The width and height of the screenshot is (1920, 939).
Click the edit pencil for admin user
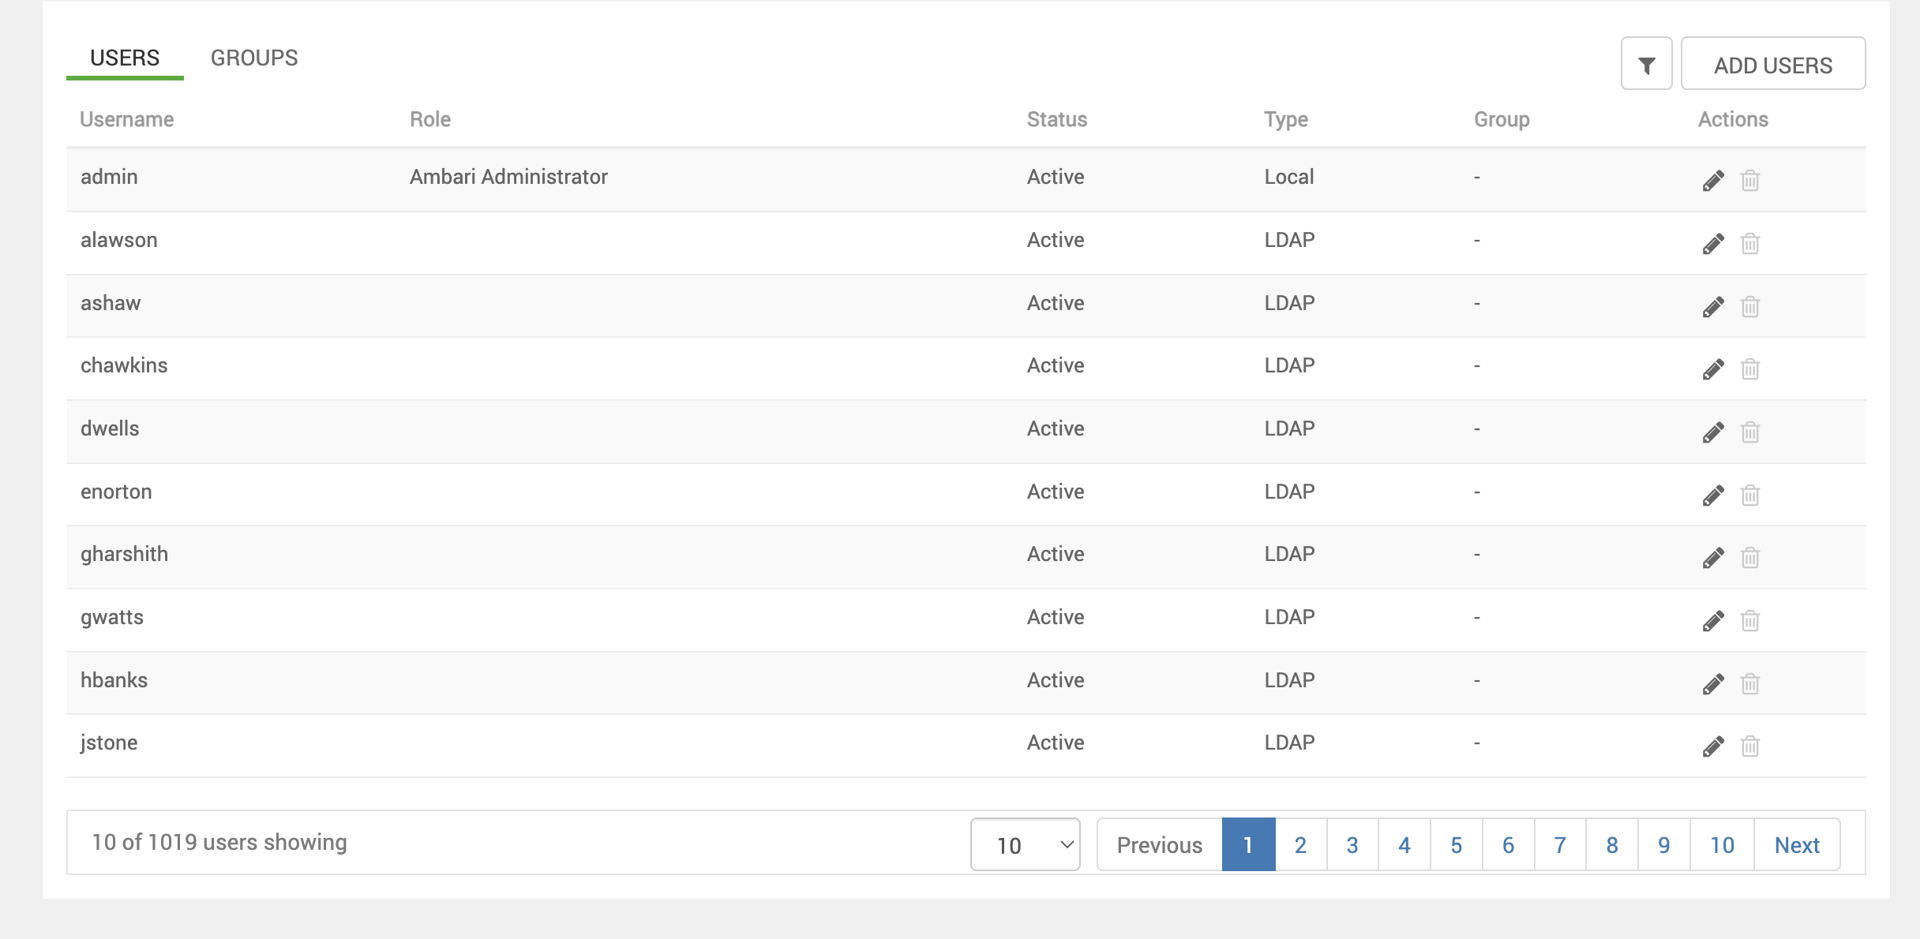click(x=1713, y=180)
